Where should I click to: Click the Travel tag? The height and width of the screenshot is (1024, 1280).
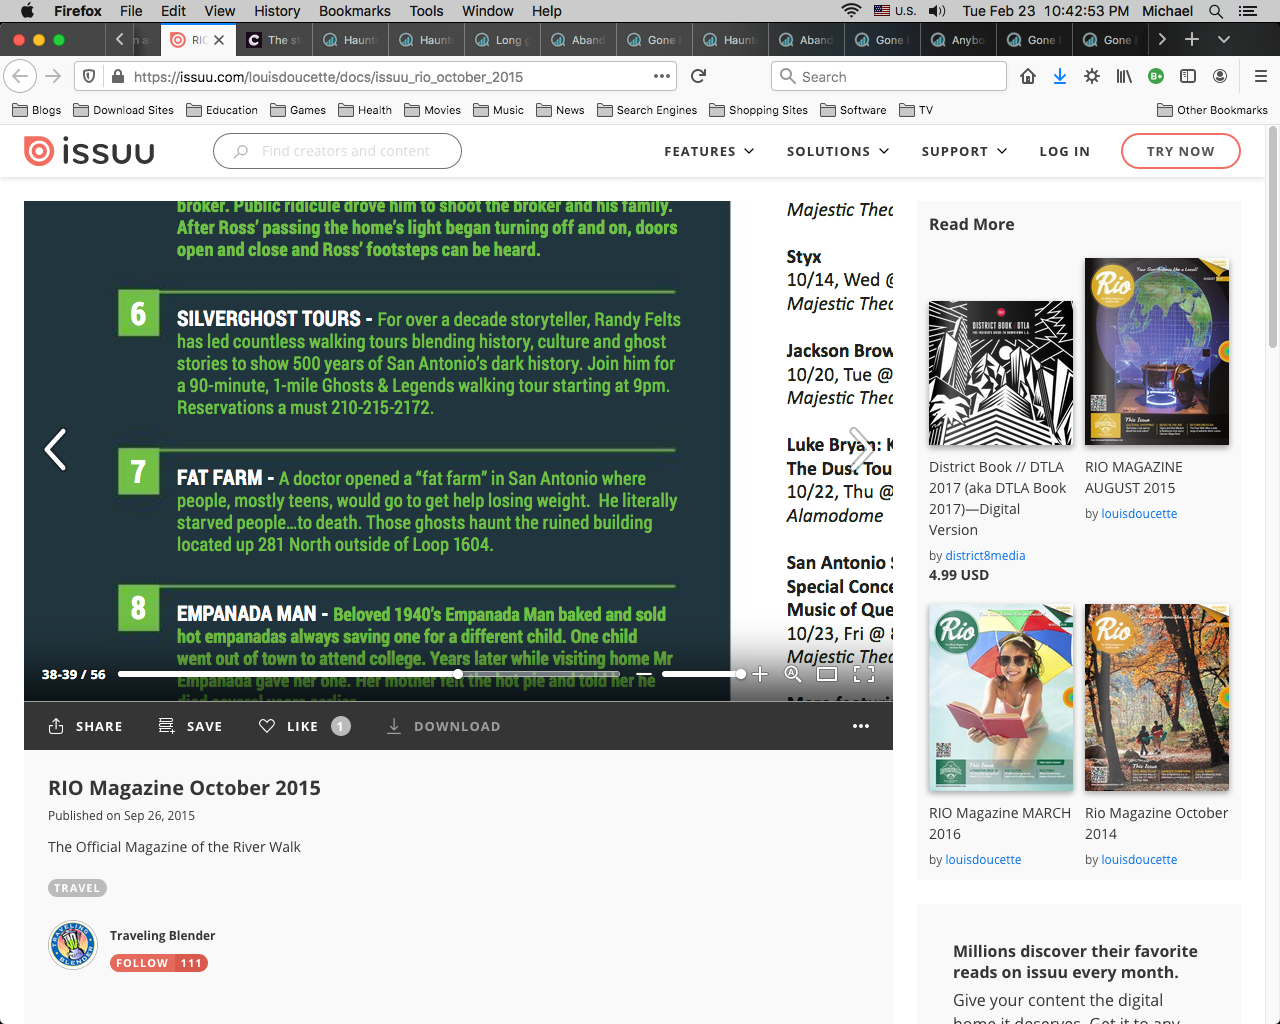click(x=77, y=888)
